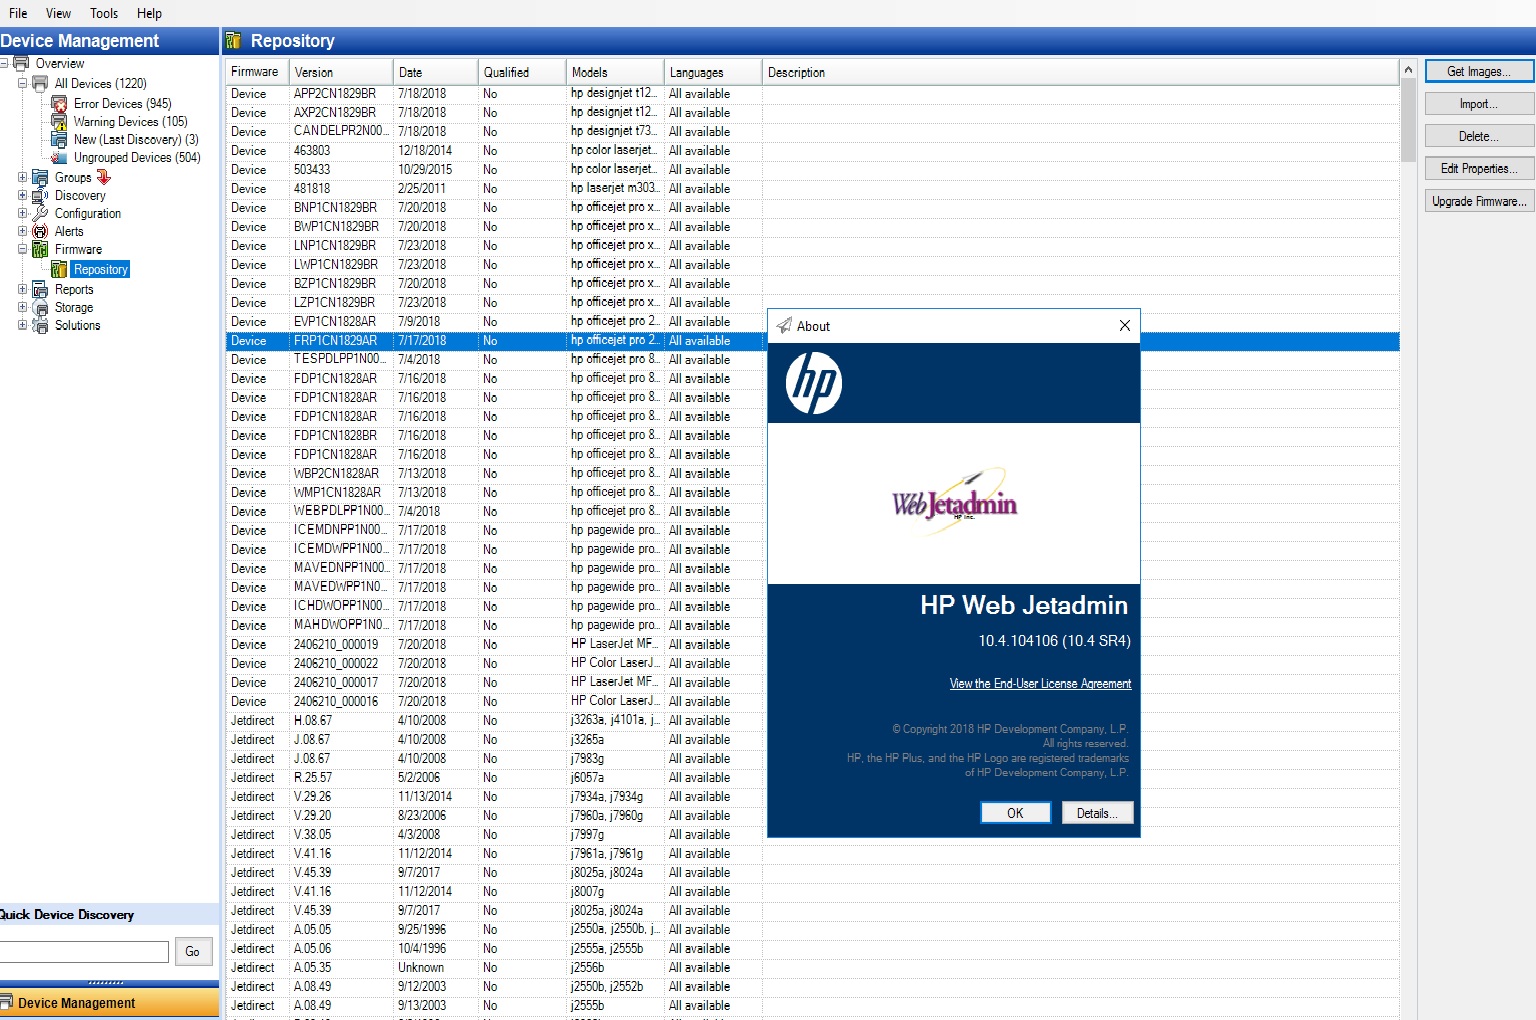This screenshot has width=1536, height=1020.
Task: Click the Warning Devices icon
Action: click(x=59, y=121)
